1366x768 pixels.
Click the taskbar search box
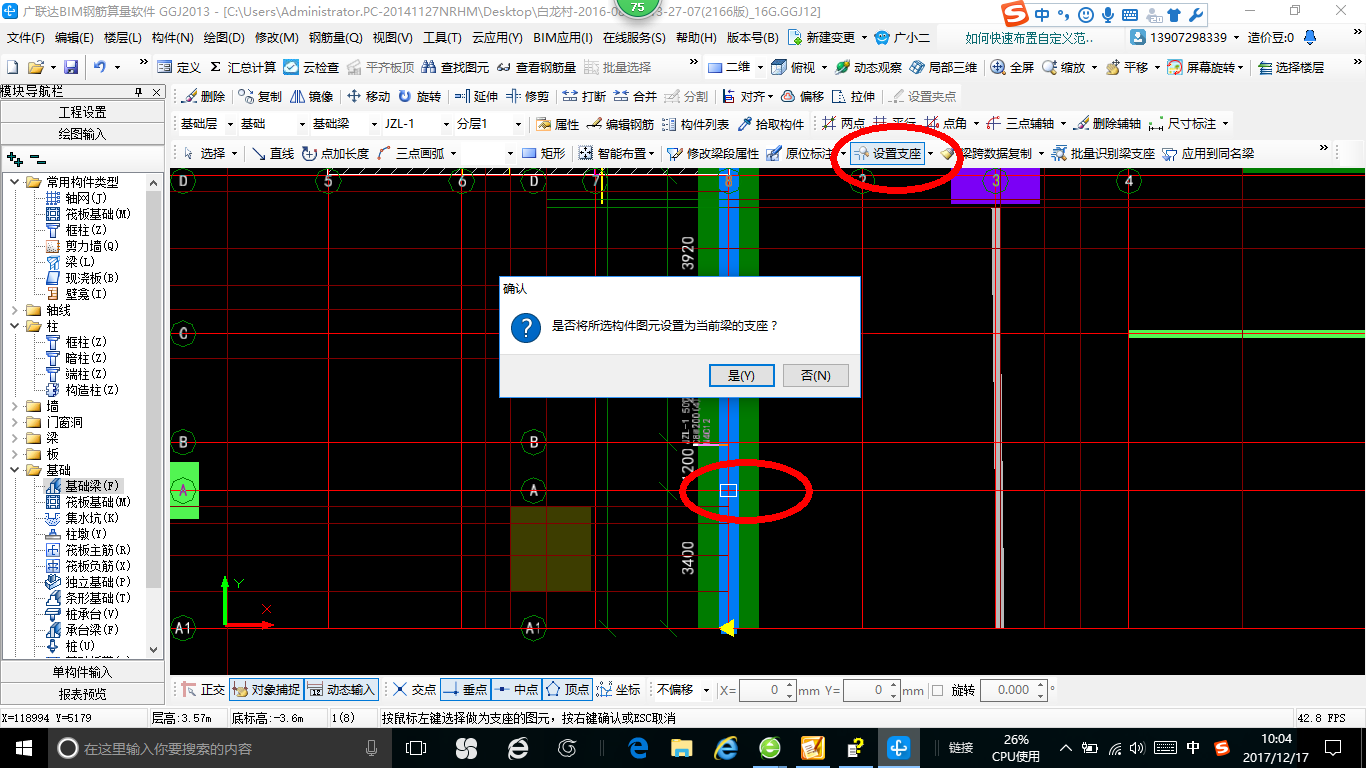click(x=219, y=748)
